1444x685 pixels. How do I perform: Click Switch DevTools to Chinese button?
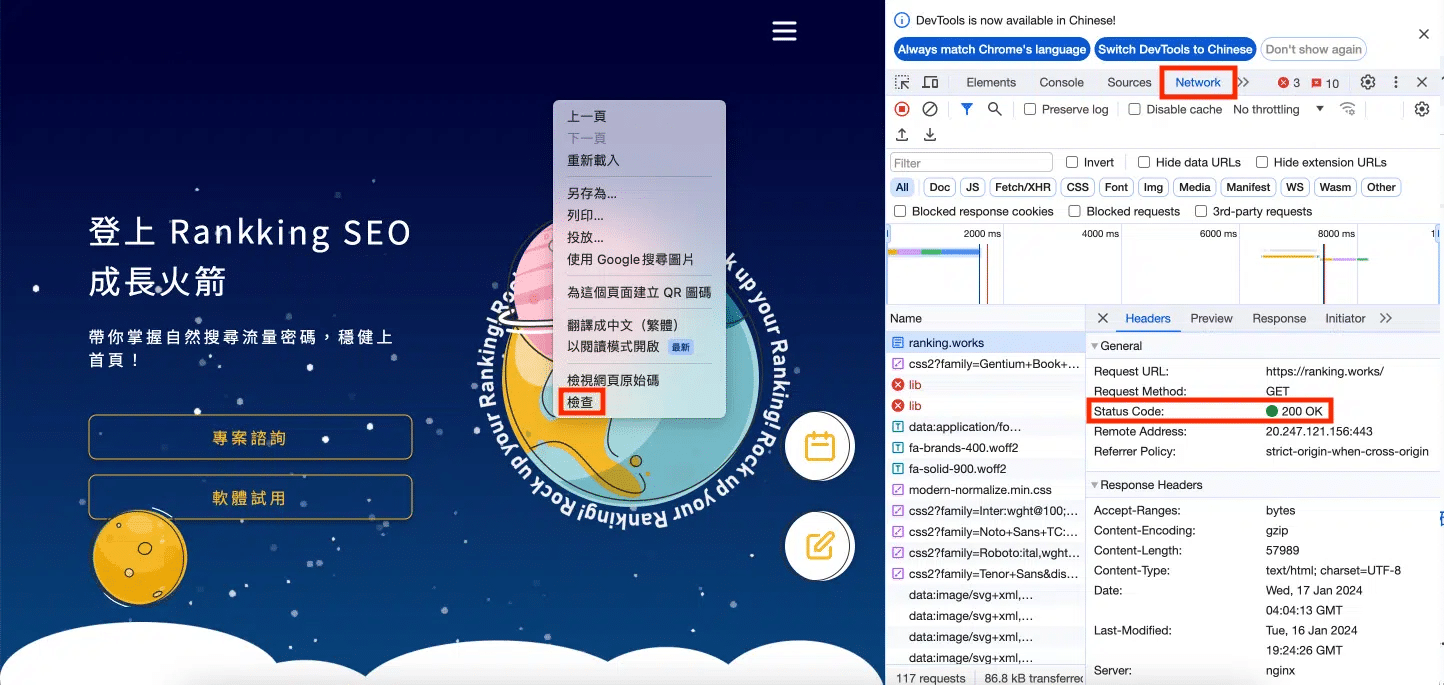pos(1174,49)
